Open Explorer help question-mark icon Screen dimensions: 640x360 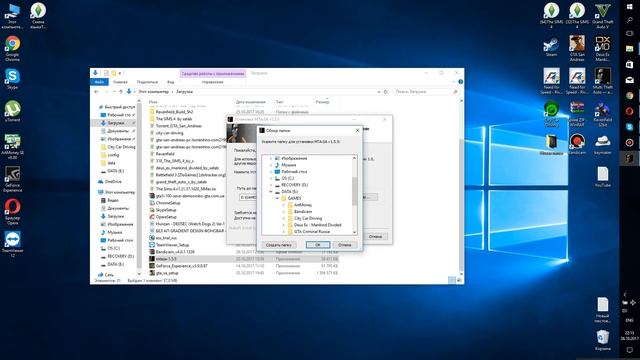(x=460, y=82)
